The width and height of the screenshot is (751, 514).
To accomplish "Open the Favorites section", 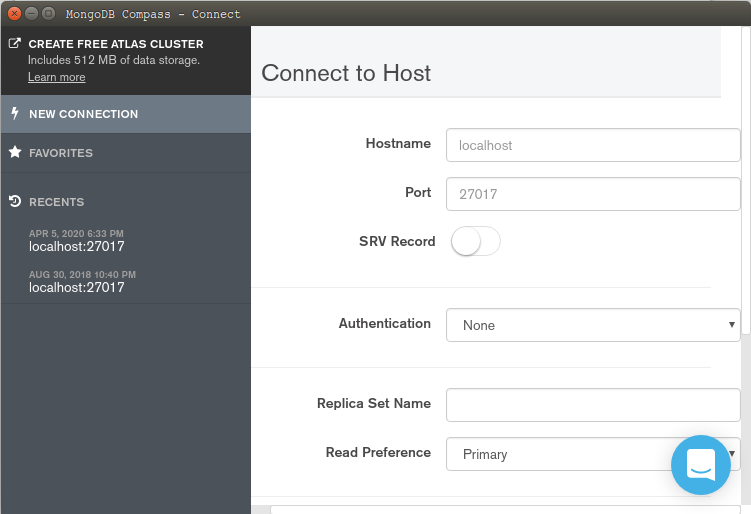I will (x=126, y=153).
